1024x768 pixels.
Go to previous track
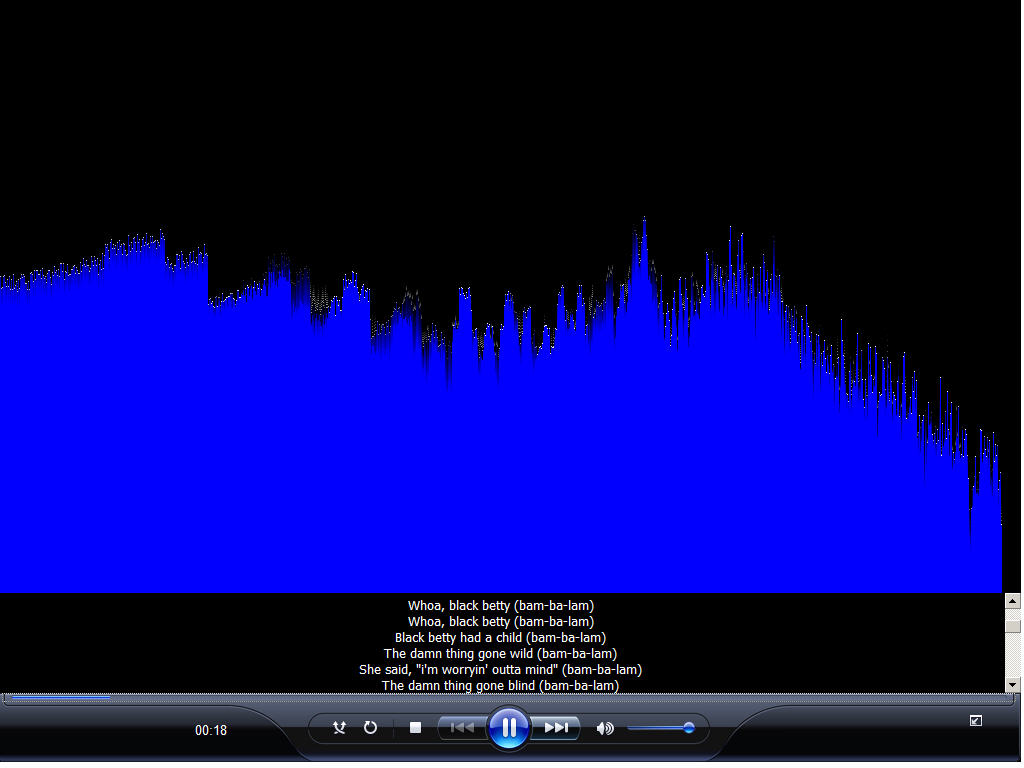pos(462,728)
